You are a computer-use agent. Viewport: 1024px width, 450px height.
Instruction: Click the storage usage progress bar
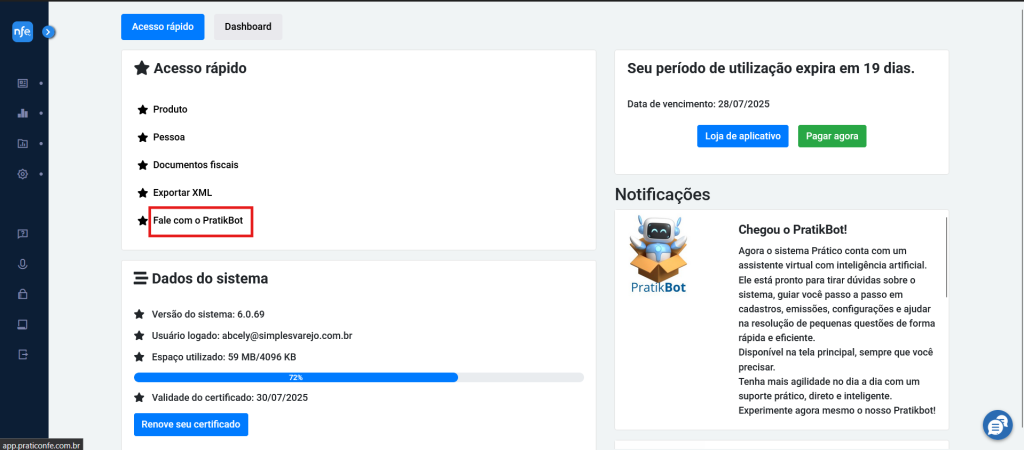pos(359,378)
